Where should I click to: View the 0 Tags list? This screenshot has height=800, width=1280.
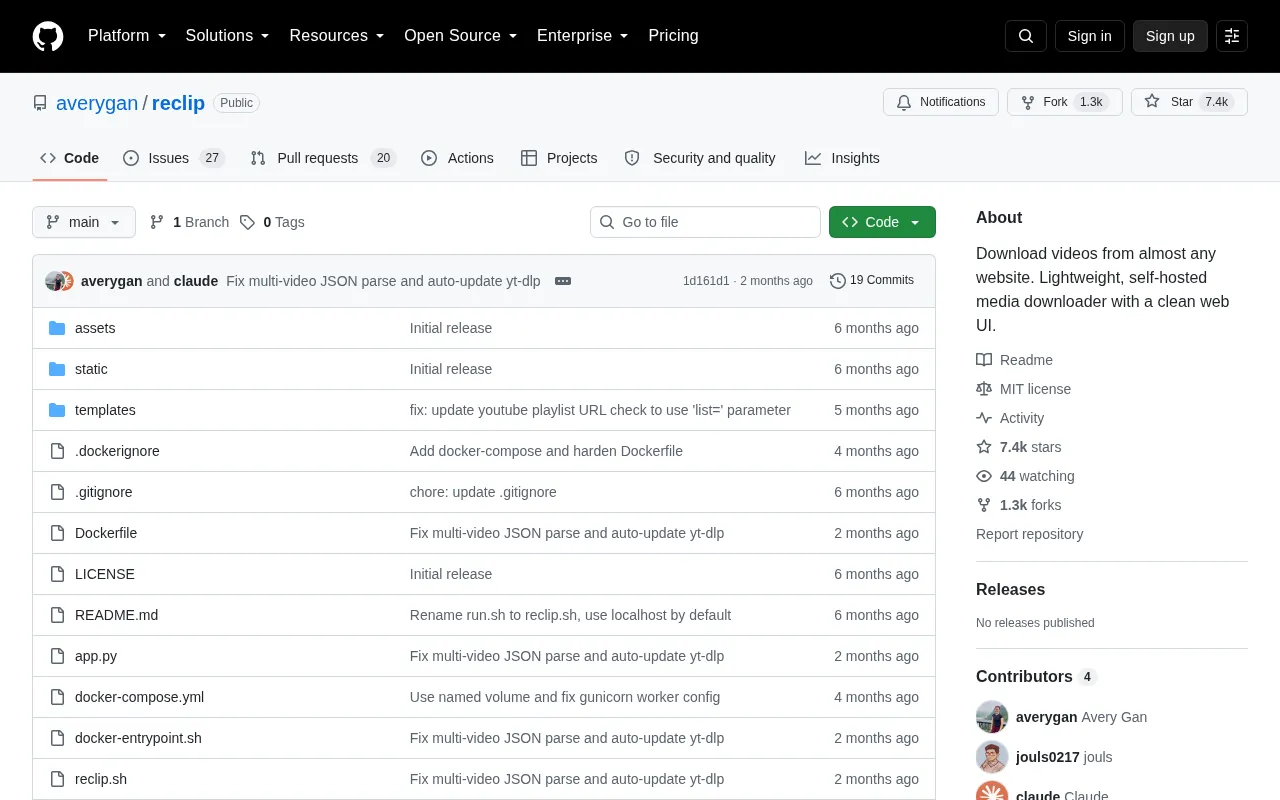272,222
